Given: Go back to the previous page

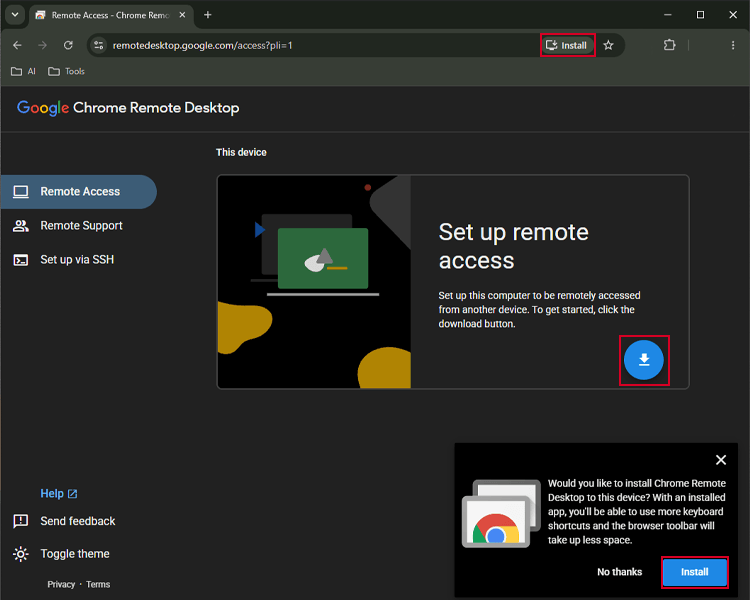Looking at the screenshot, I should [17, 45].
